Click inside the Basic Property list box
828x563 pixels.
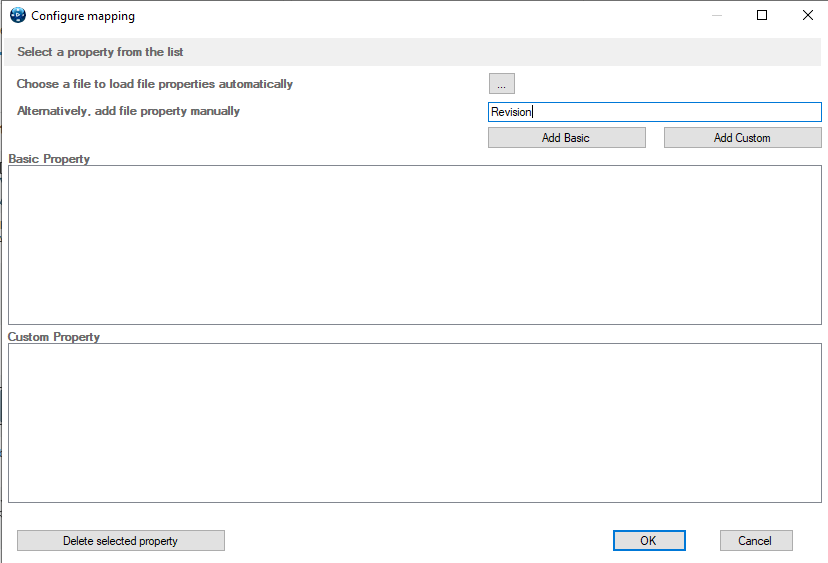415,245
